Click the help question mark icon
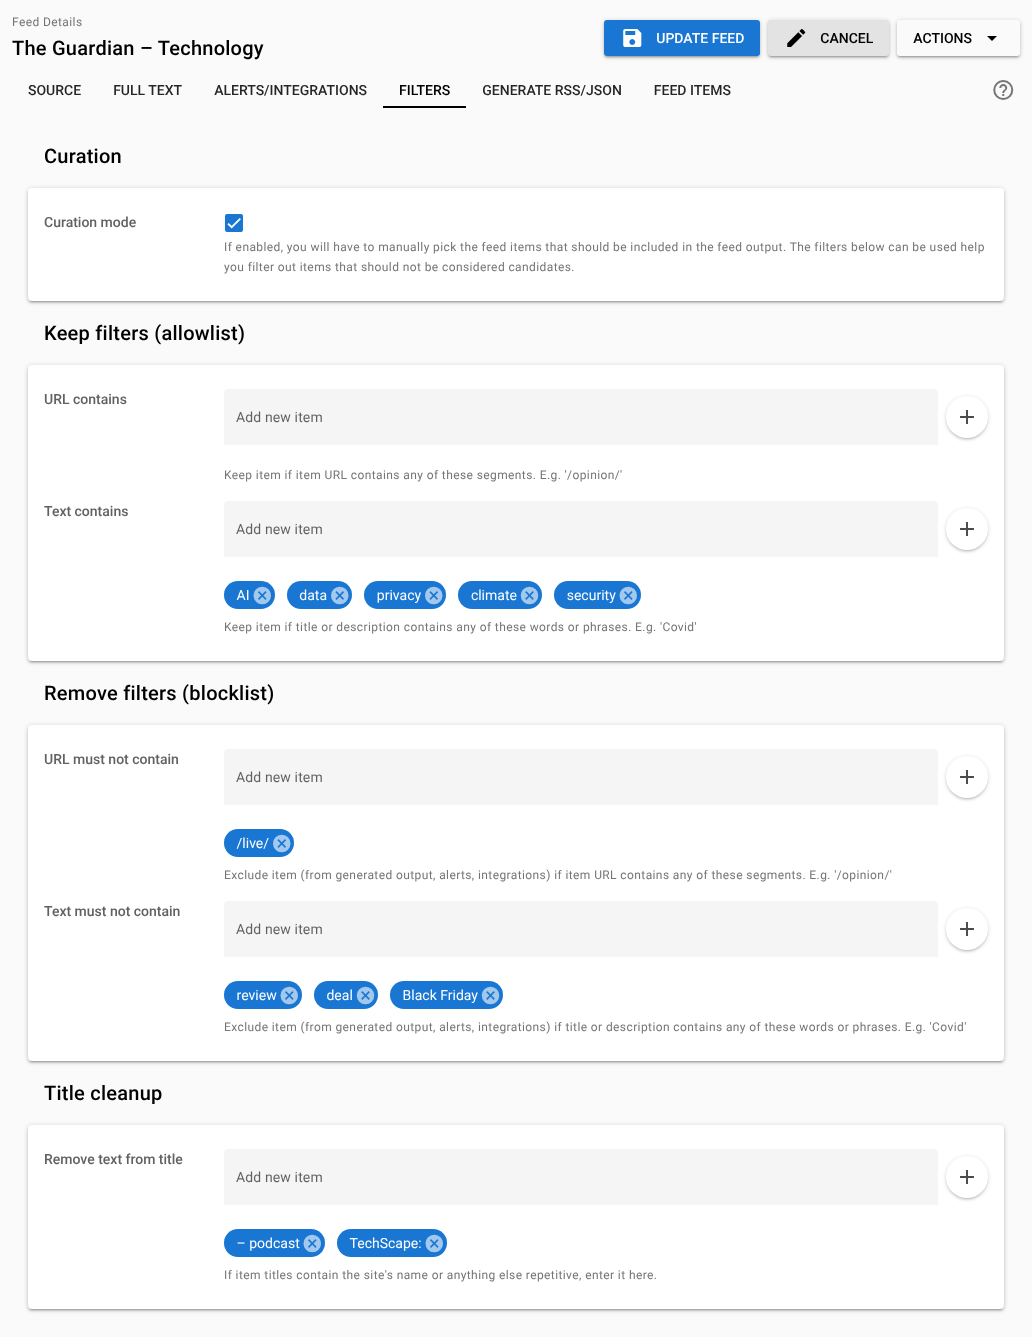This screenshot has width=1032, height=1337. click(1003, 90)
